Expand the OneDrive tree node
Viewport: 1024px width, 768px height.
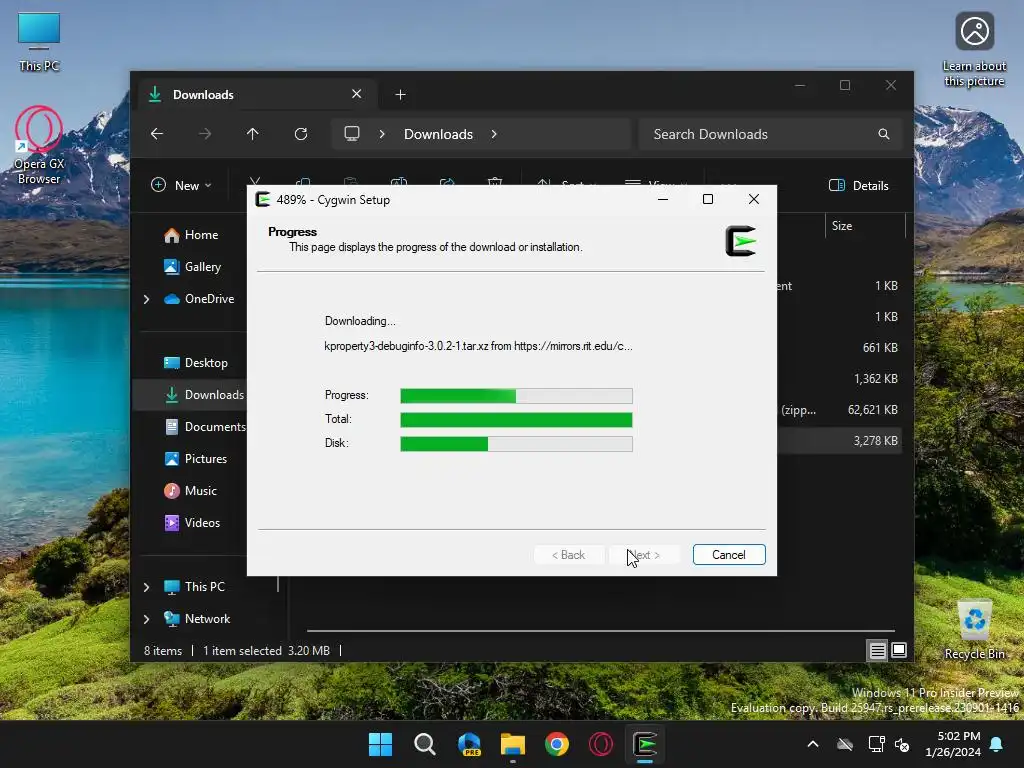(x=146, y=299)
